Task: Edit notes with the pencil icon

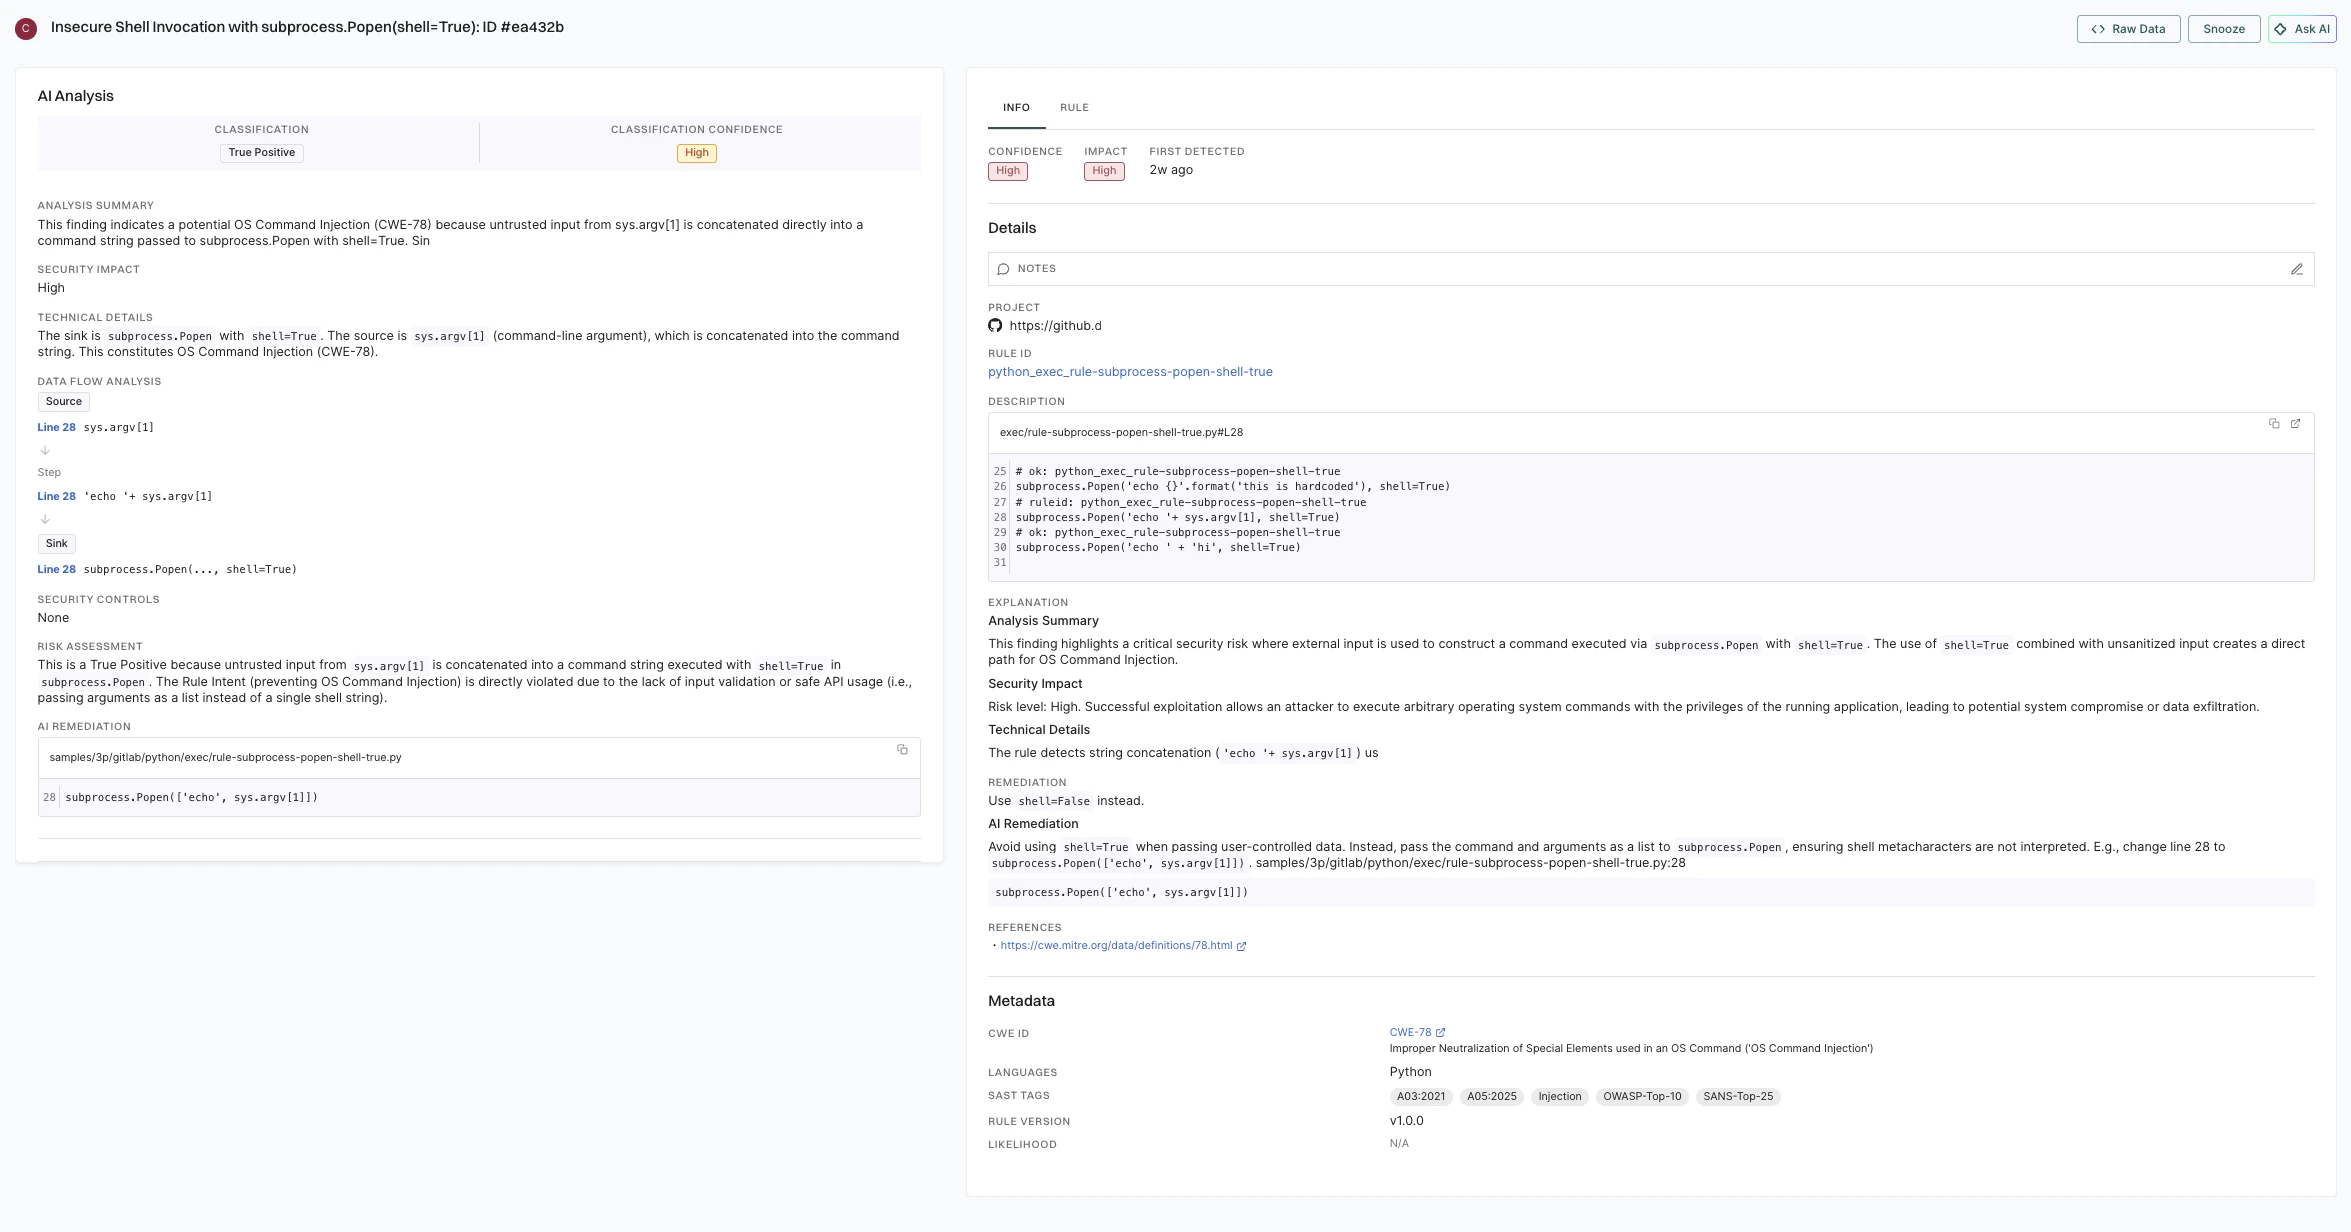Action: point(2297,269)
